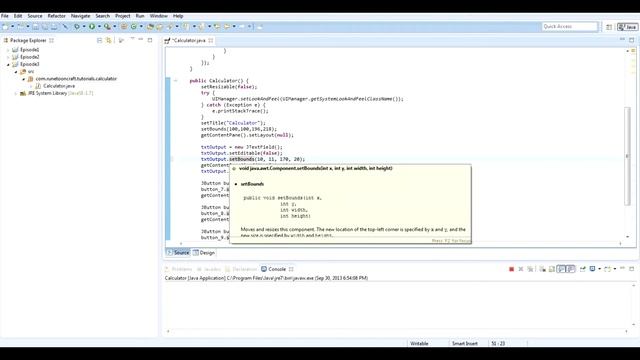Screen dimensions: 640x360
Task: Toggle Show Console When Standard Out Changes
Action: point(562,269)
